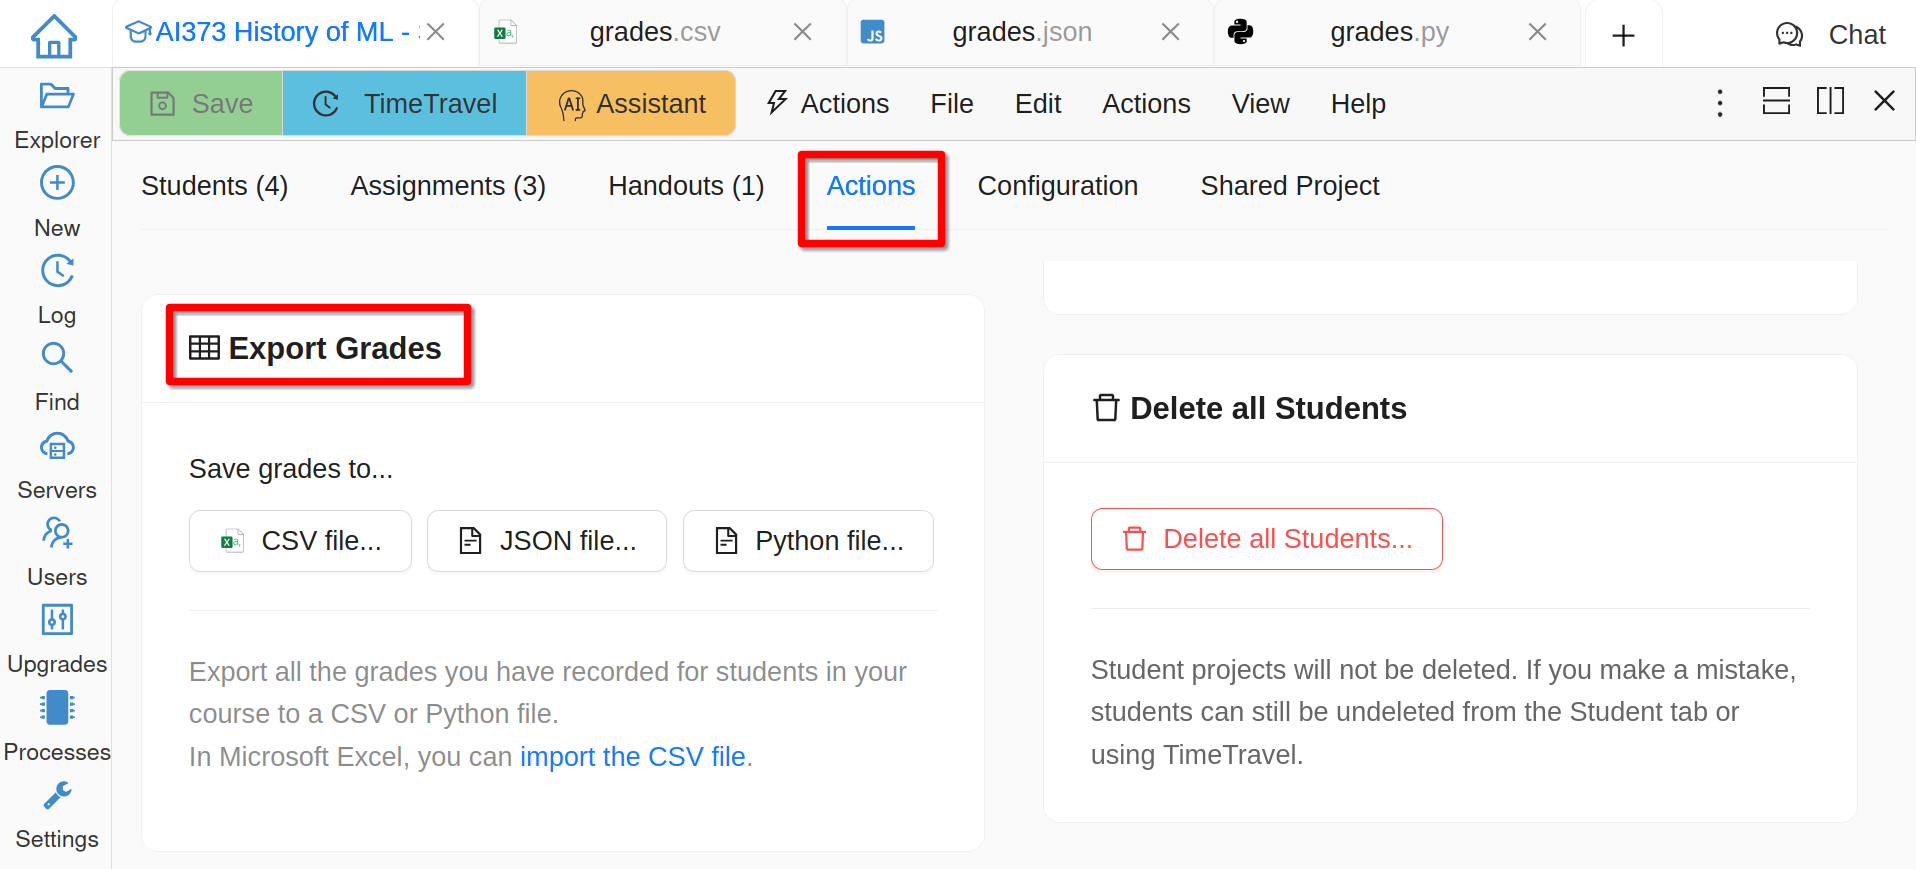Open the TimeTravel button

coord(405,104)
